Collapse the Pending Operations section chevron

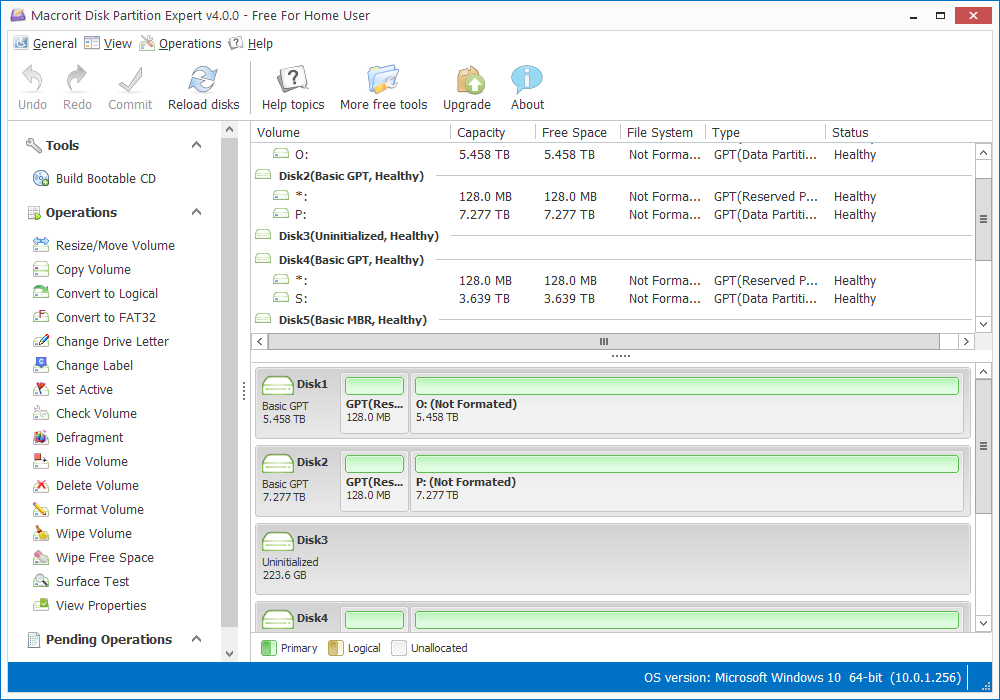196,639
